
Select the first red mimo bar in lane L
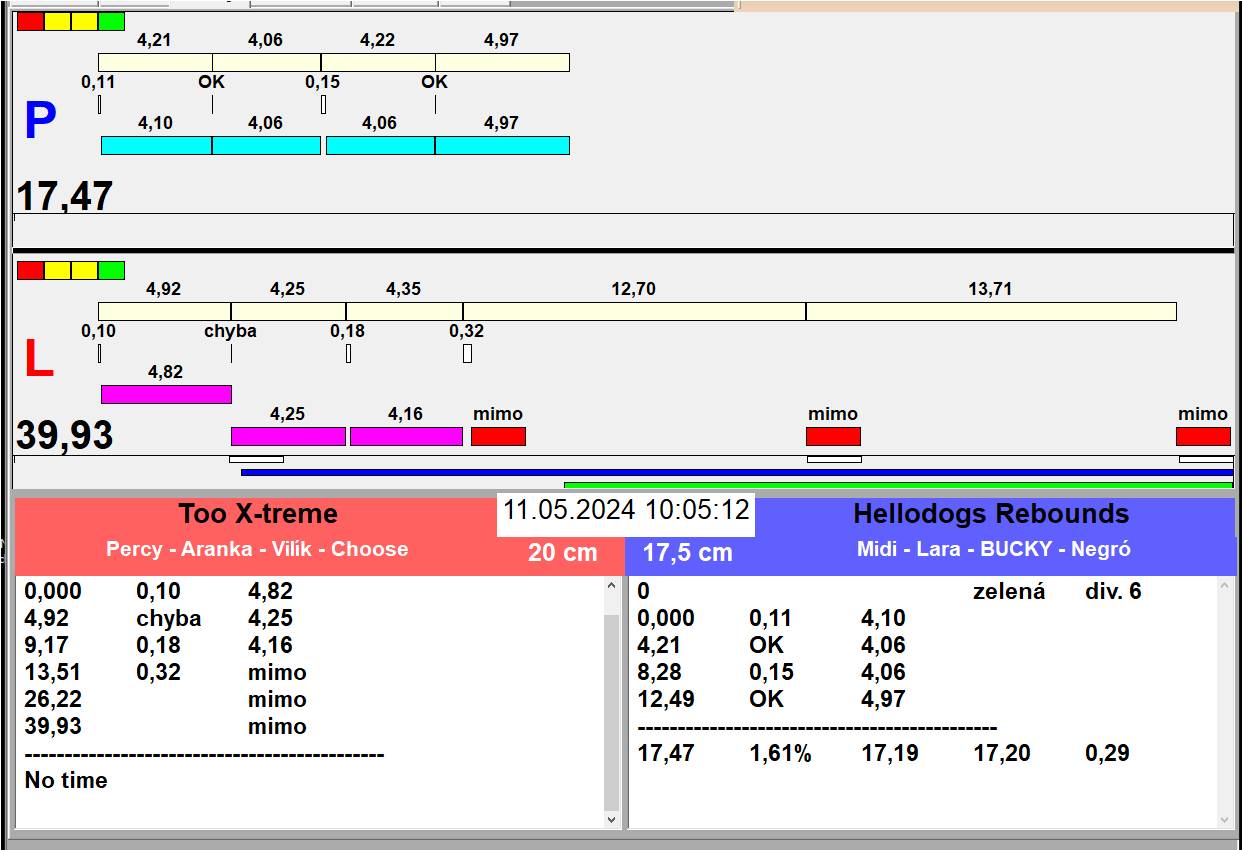coord(498,436)
